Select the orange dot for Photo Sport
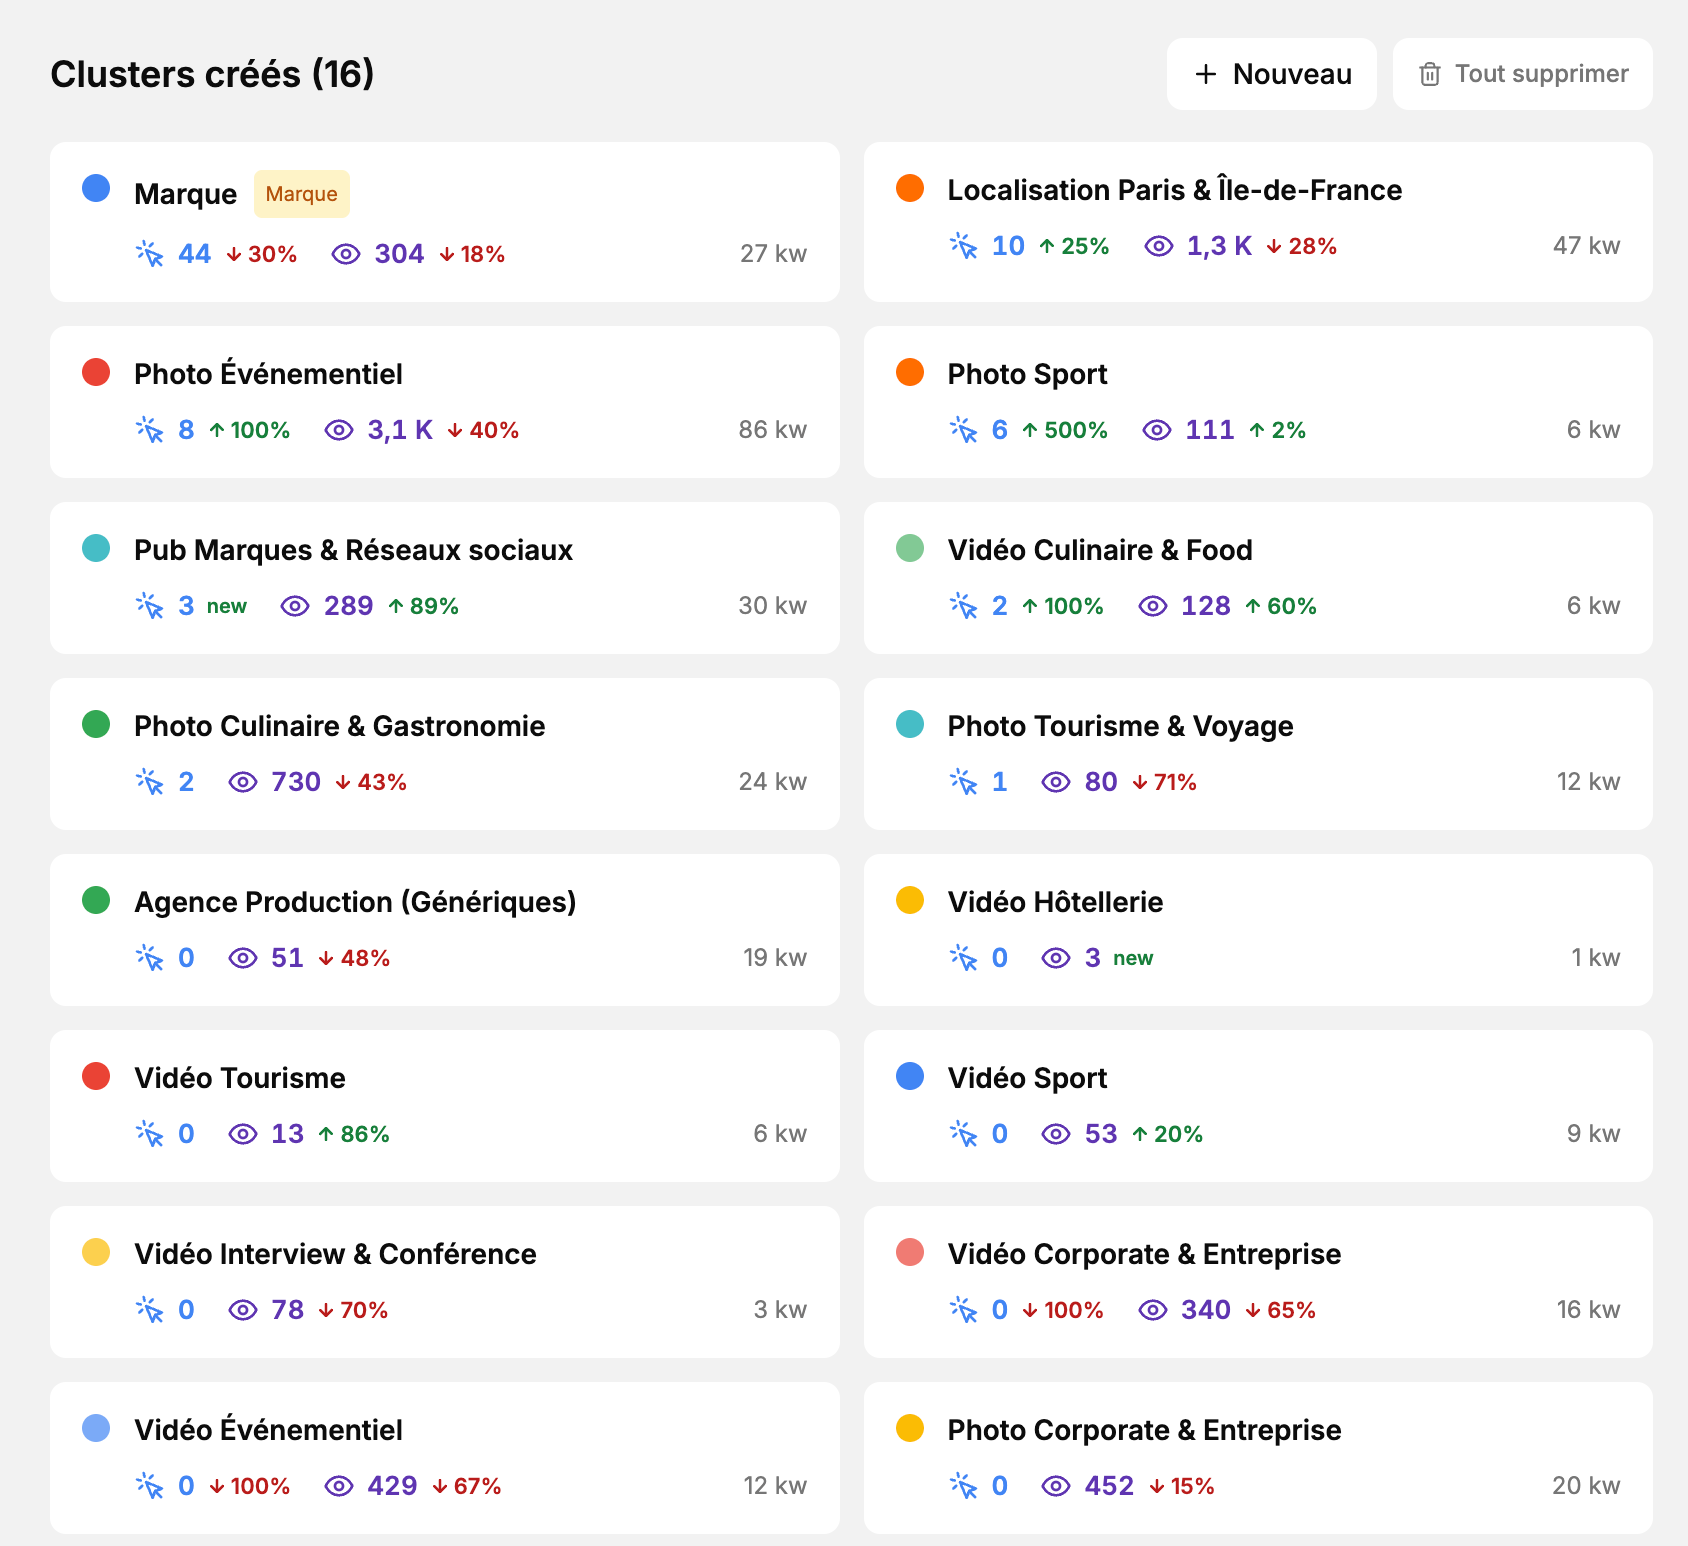 [910, 372]
